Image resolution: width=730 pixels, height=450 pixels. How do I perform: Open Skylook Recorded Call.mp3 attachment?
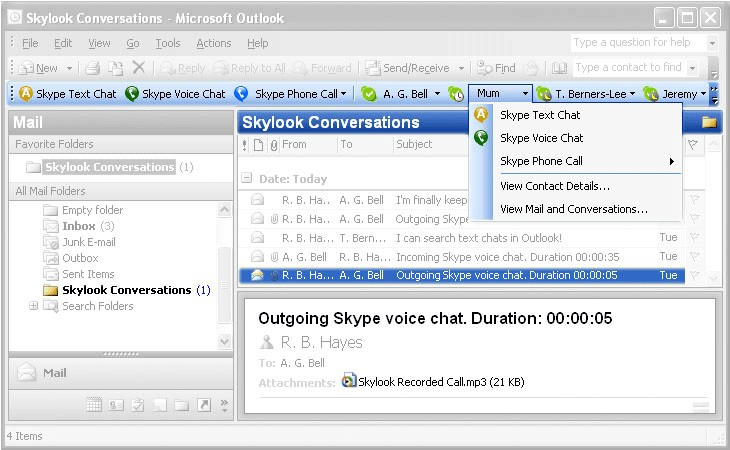(x=433, y=382)
